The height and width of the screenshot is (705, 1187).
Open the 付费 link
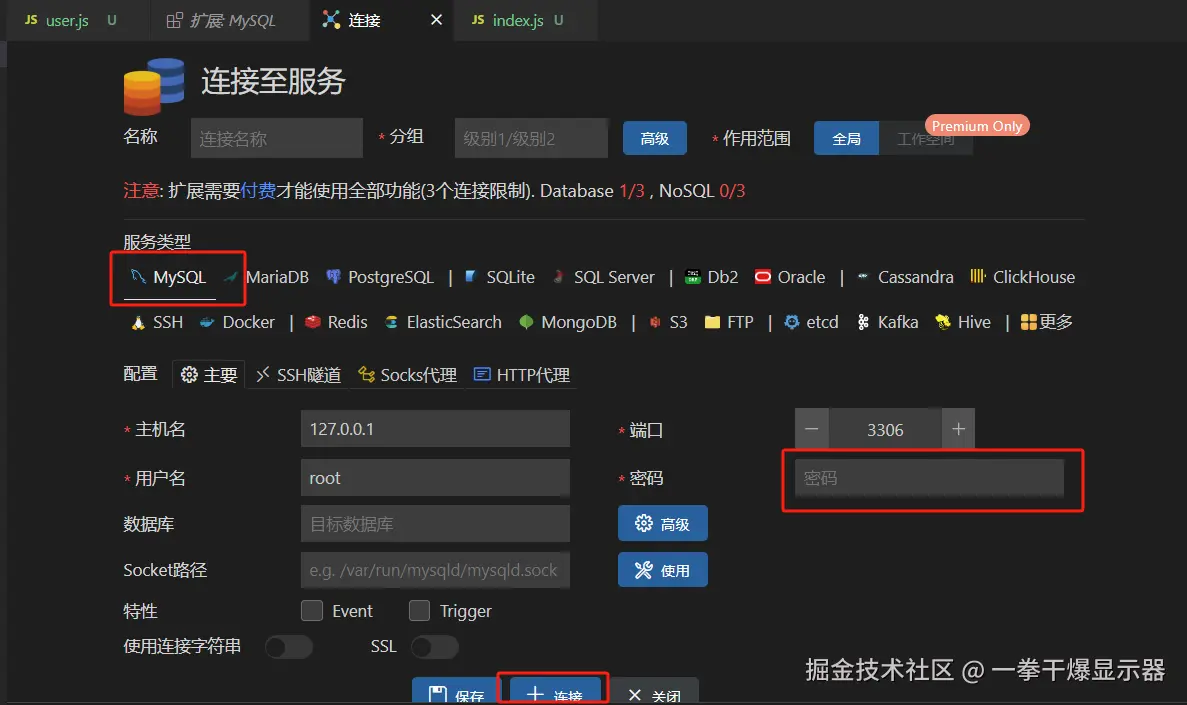258,191
